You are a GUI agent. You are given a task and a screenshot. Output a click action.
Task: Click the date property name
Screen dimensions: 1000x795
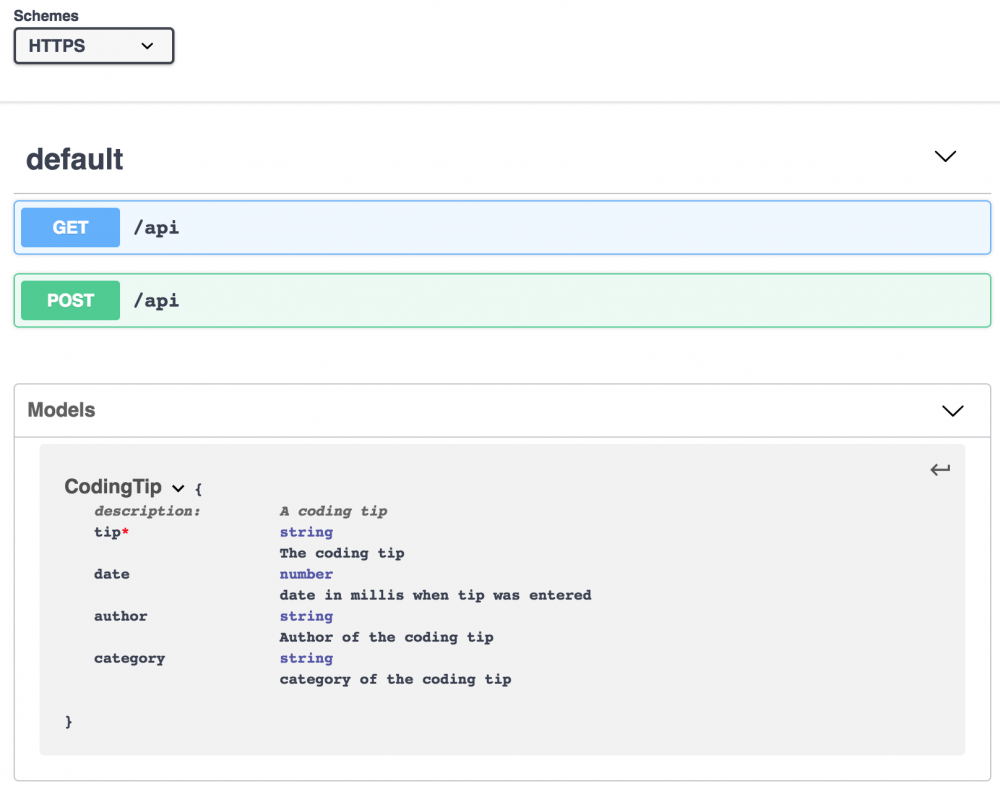tap(112, 574)
